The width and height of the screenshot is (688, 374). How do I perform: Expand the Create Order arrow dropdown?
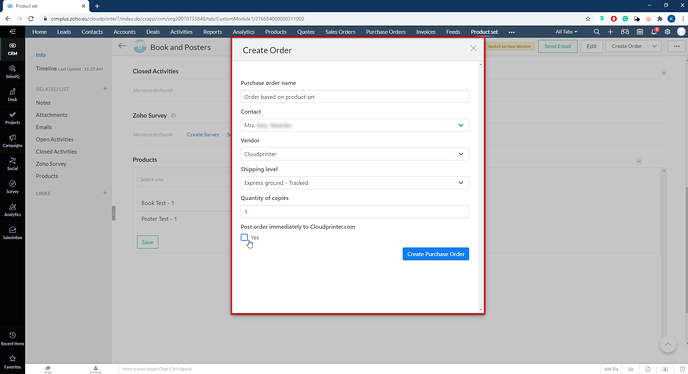(655, 46)
